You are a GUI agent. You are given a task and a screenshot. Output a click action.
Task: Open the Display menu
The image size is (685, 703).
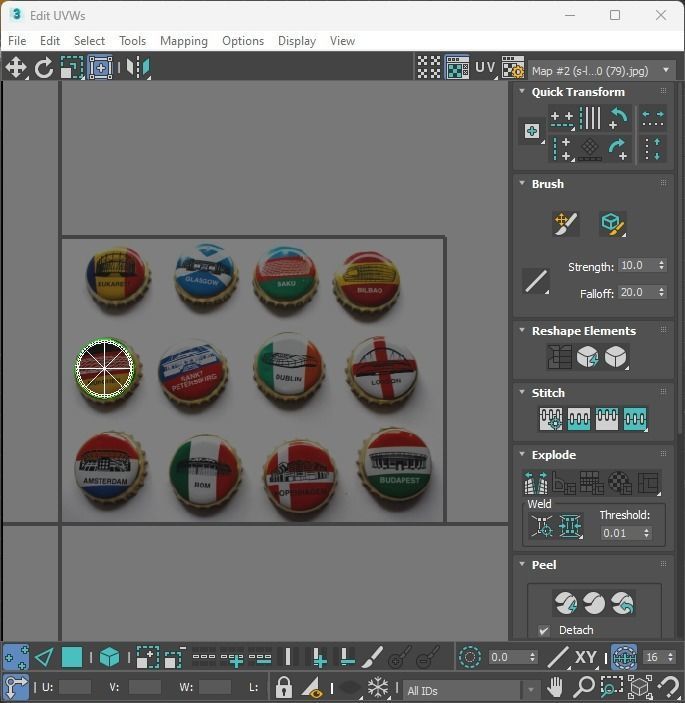pyautogui.click(x=297, y=41)
